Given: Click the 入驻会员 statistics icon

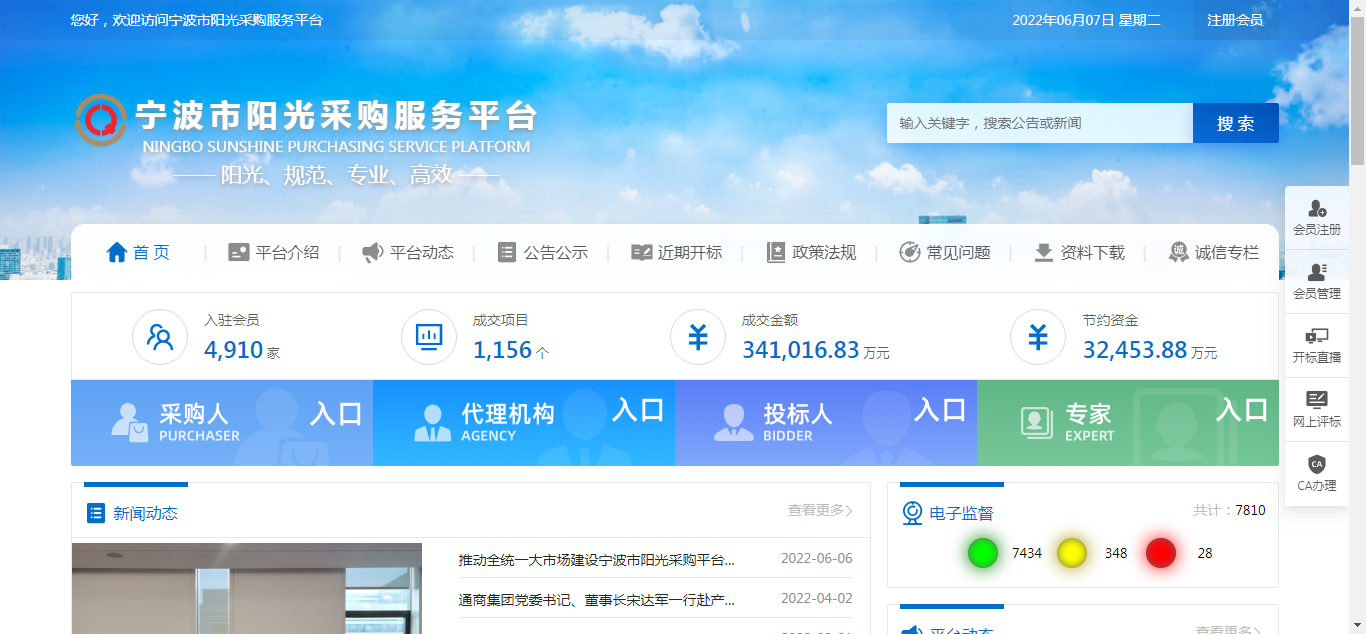Looking at the screenshot, I should [160, 338].
